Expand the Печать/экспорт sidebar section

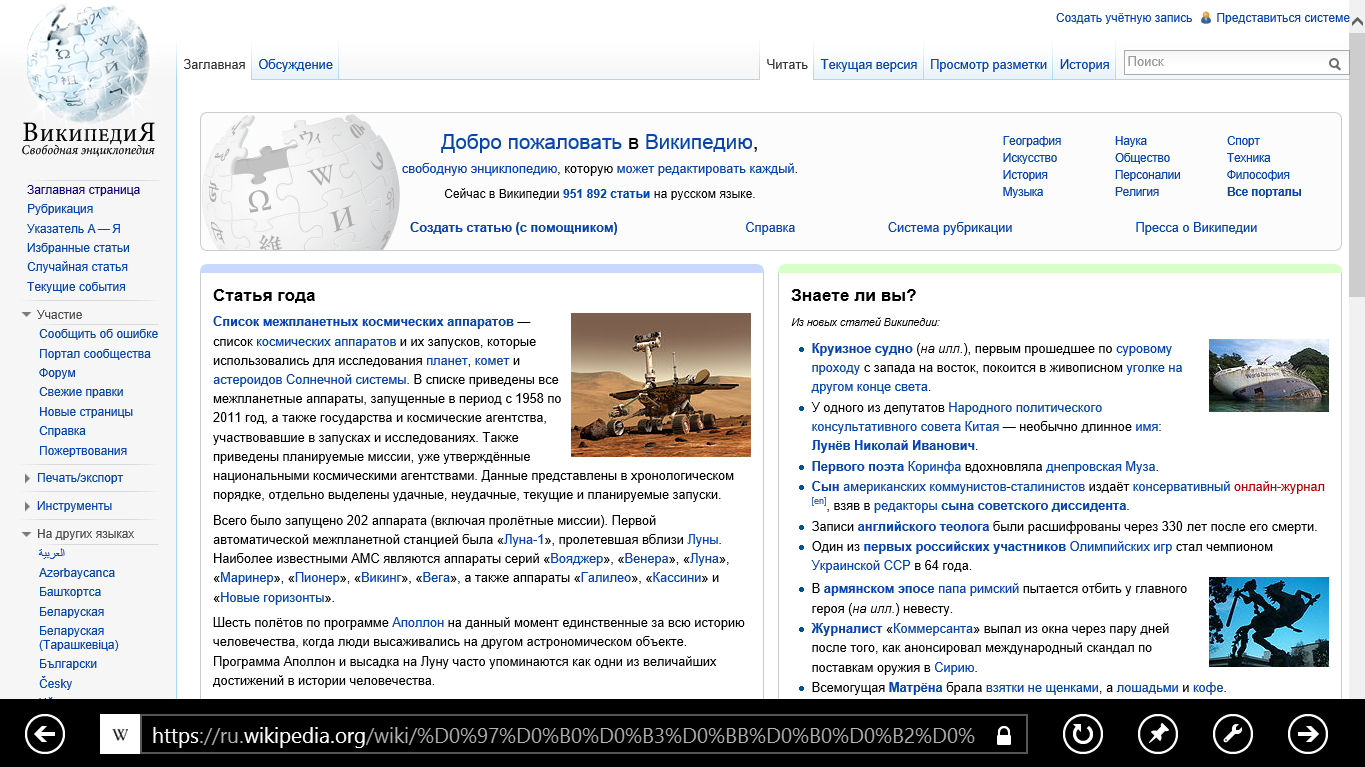click(x=27, y=478)
